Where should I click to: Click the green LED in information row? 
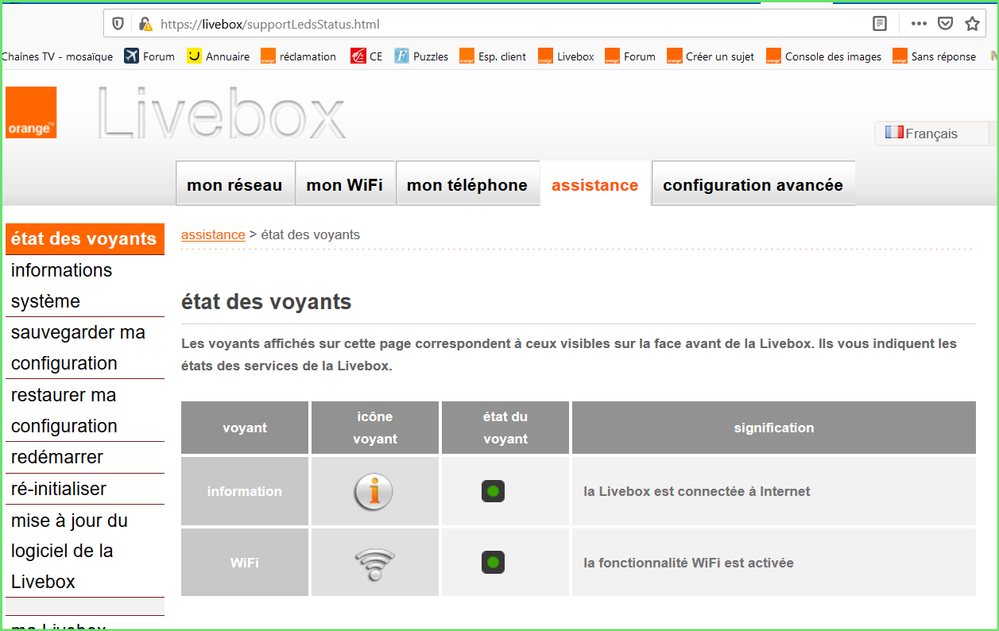pos(493,491)
